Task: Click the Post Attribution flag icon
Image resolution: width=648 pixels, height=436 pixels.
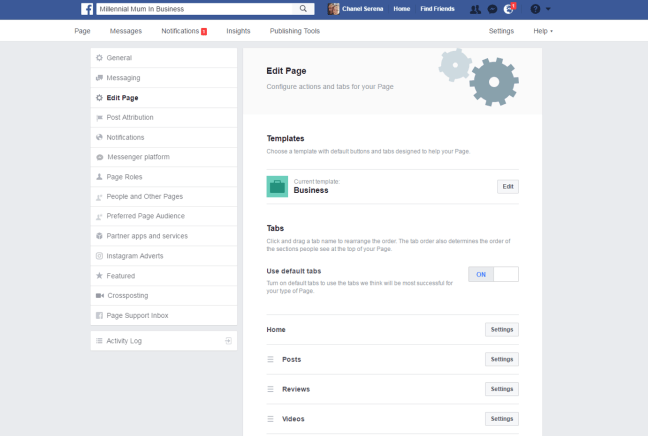Action: [99, 118]
